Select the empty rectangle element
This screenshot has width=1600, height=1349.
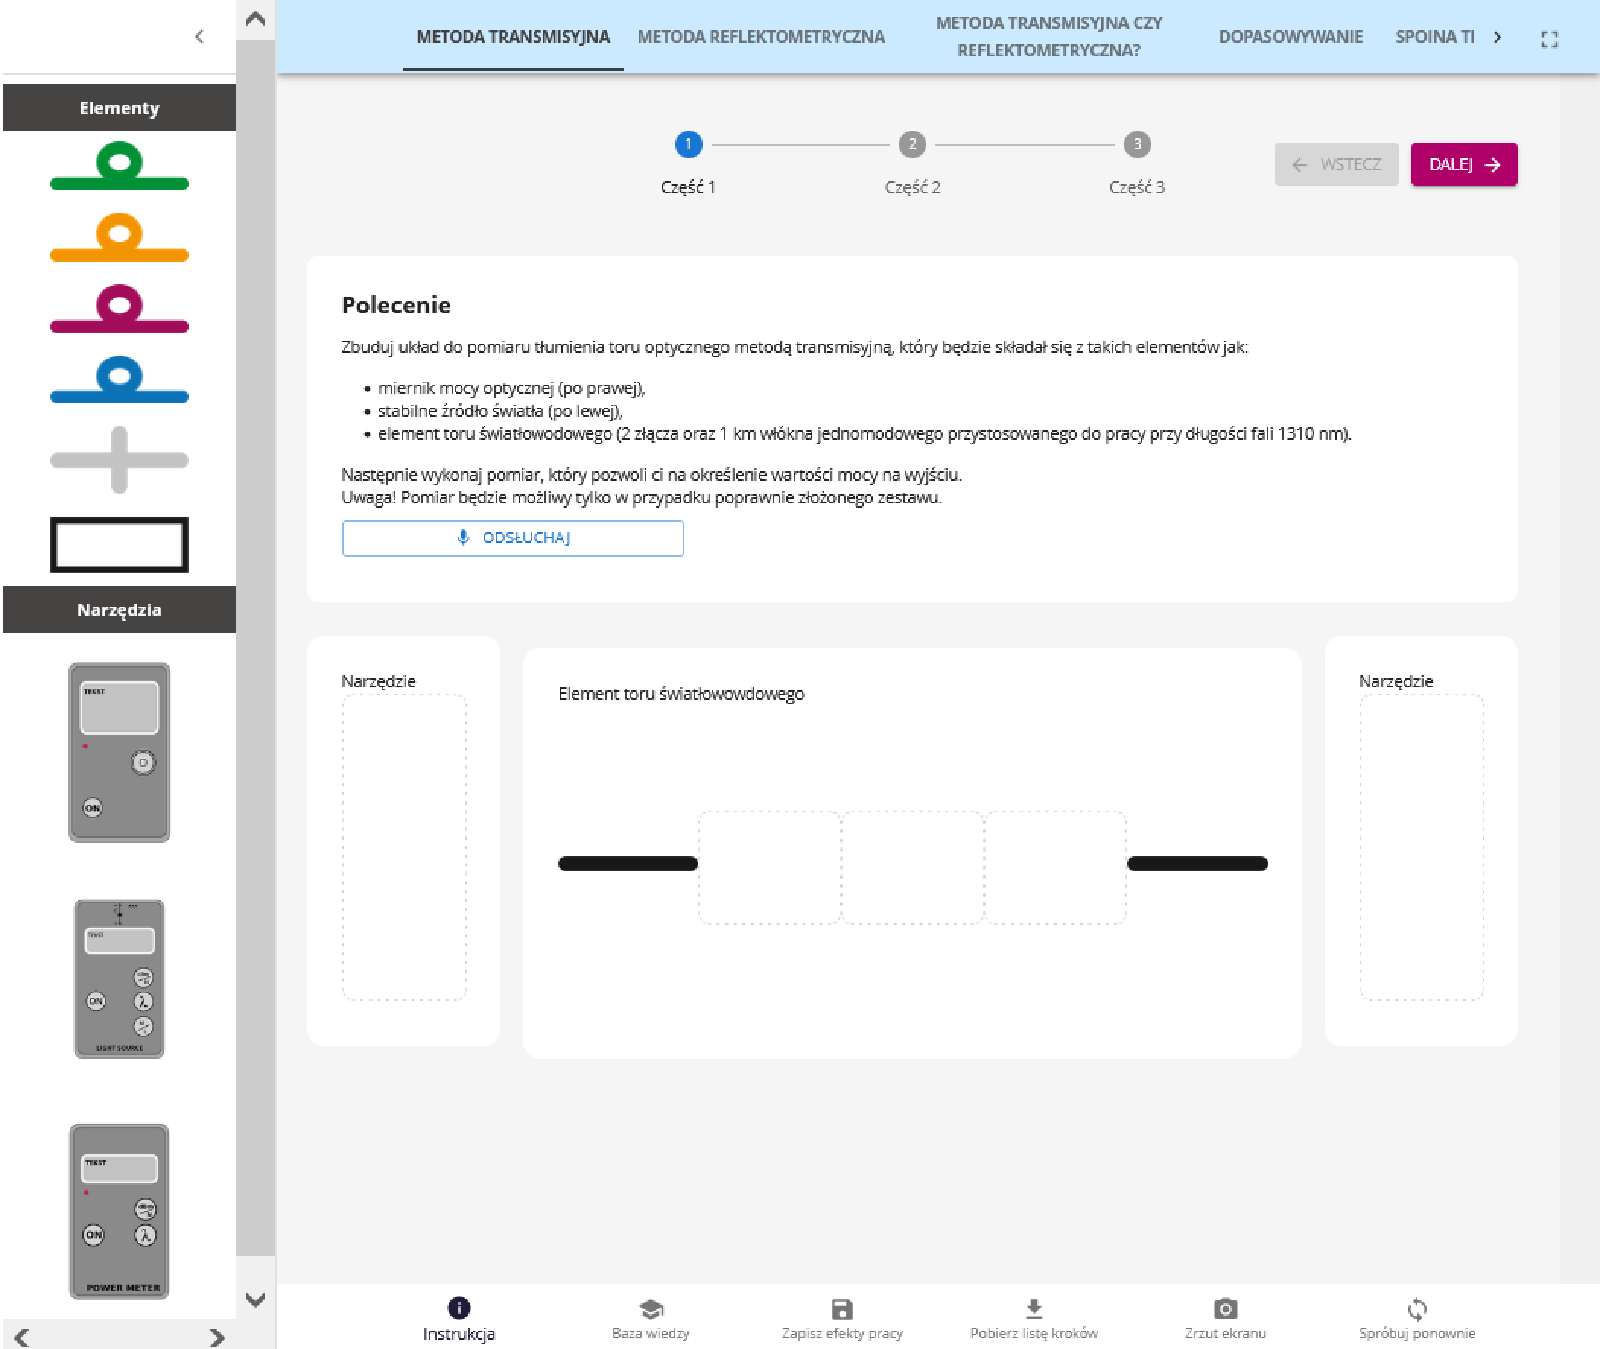click(x=119, y=545)
